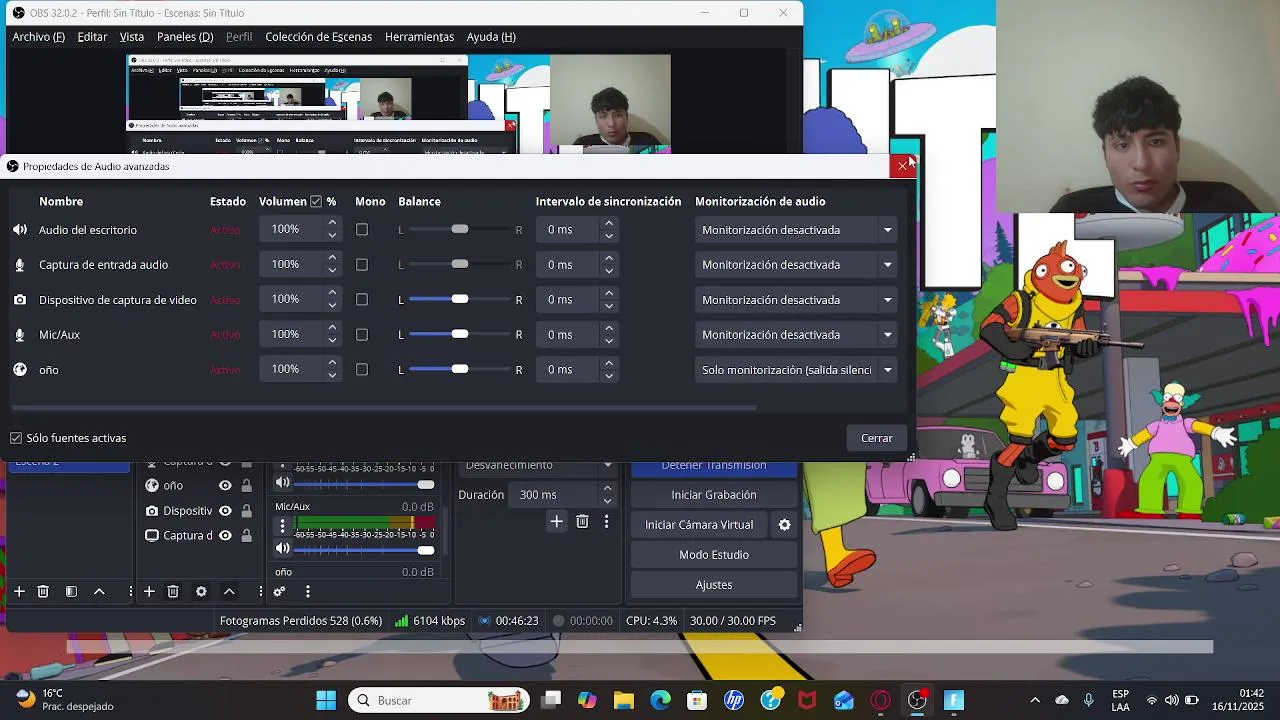
Task: Increase sync offset for Mic/Aux
Action: coord(608,329)
